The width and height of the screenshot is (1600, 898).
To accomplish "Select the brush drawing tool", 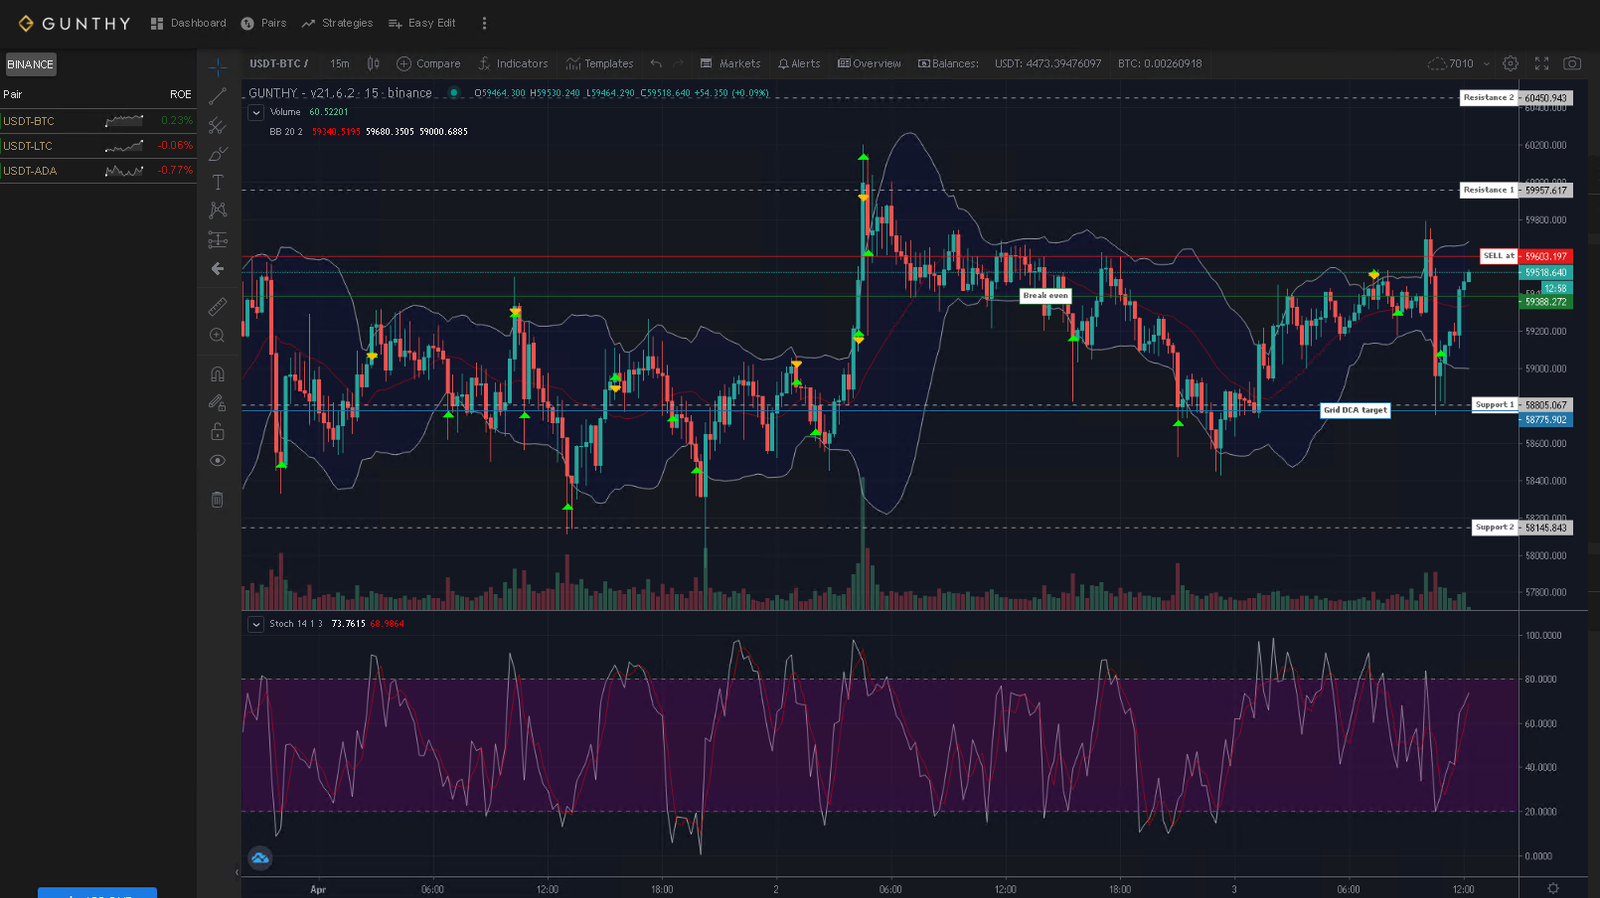I will click(217, 154).
